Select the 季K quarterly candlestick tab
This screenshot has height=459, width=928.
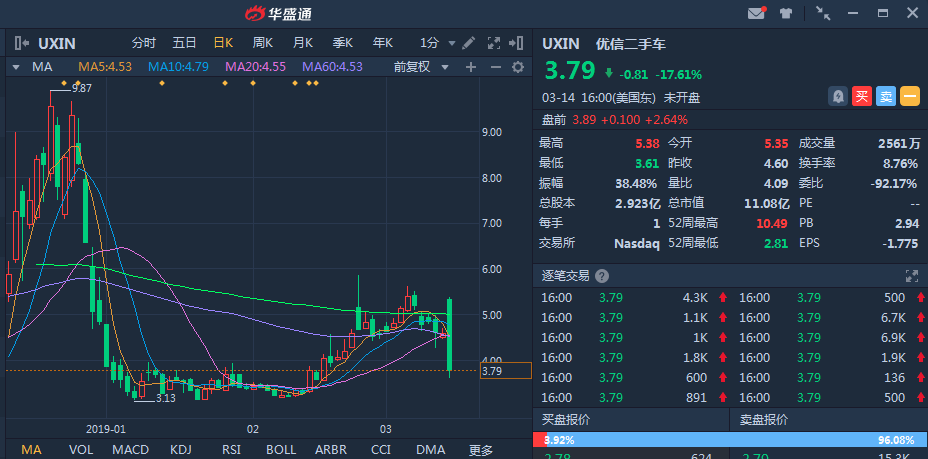(x=343, y=43)
